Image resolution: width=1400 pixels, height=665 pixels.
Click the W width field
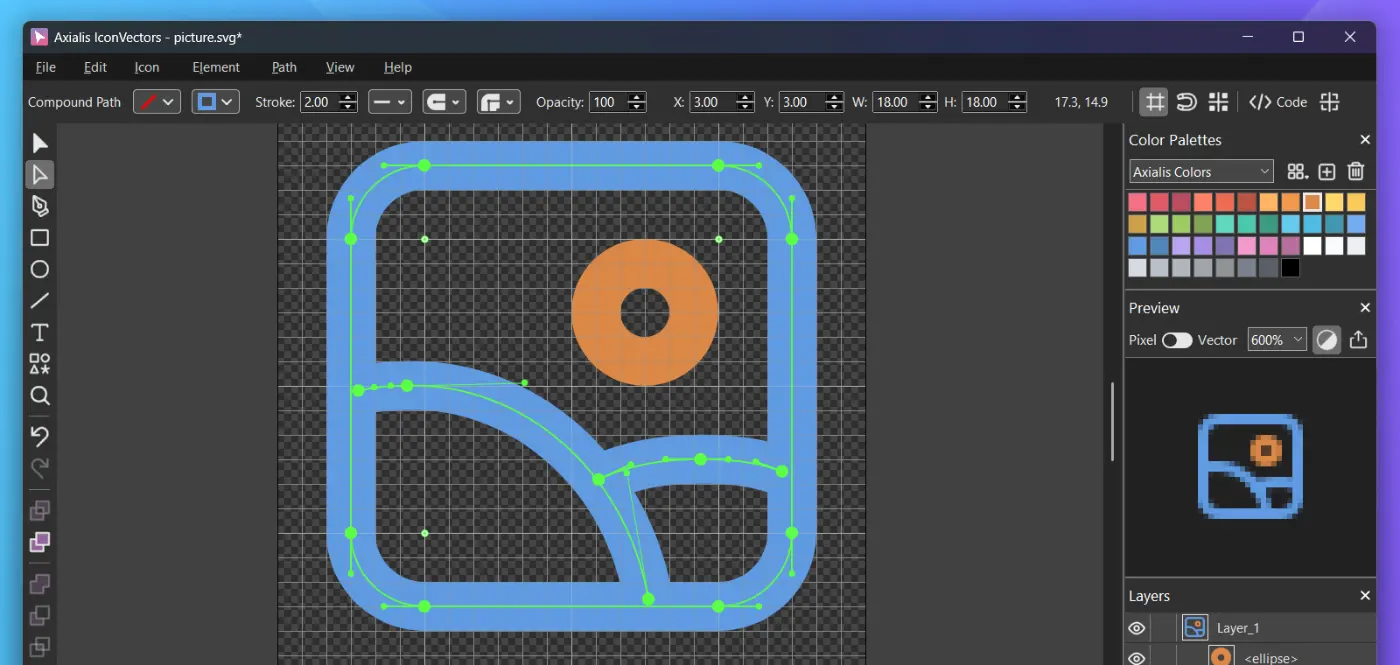pos(896,102)
